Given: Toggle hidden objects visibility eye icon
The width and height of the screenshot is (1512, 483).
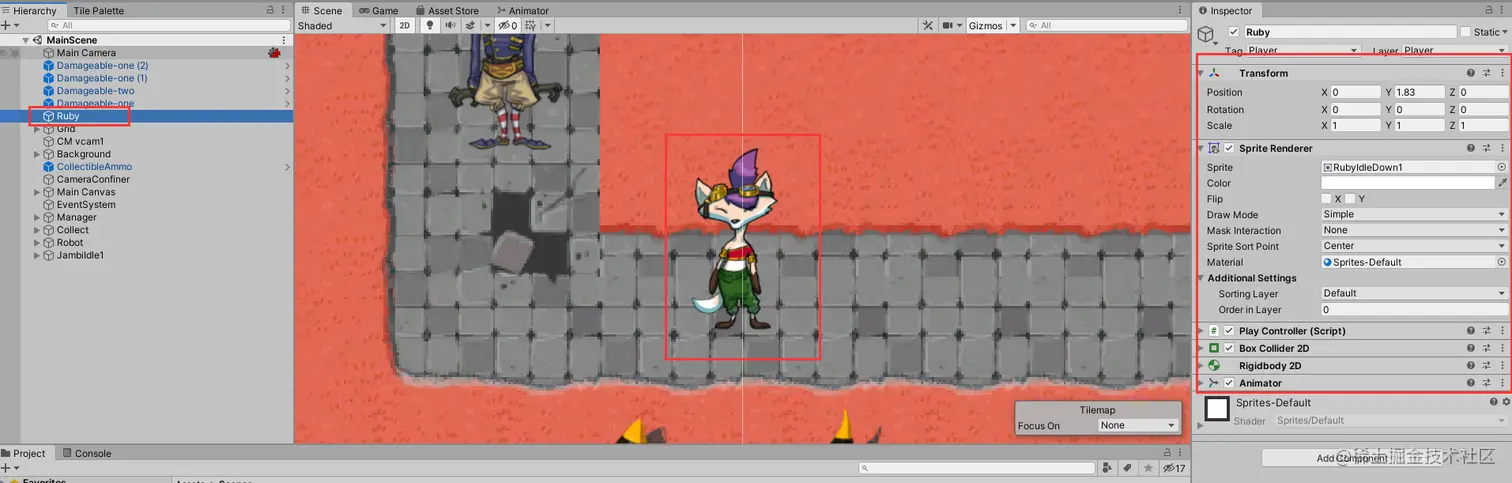Looking at the screenshot, I should 507,26.
